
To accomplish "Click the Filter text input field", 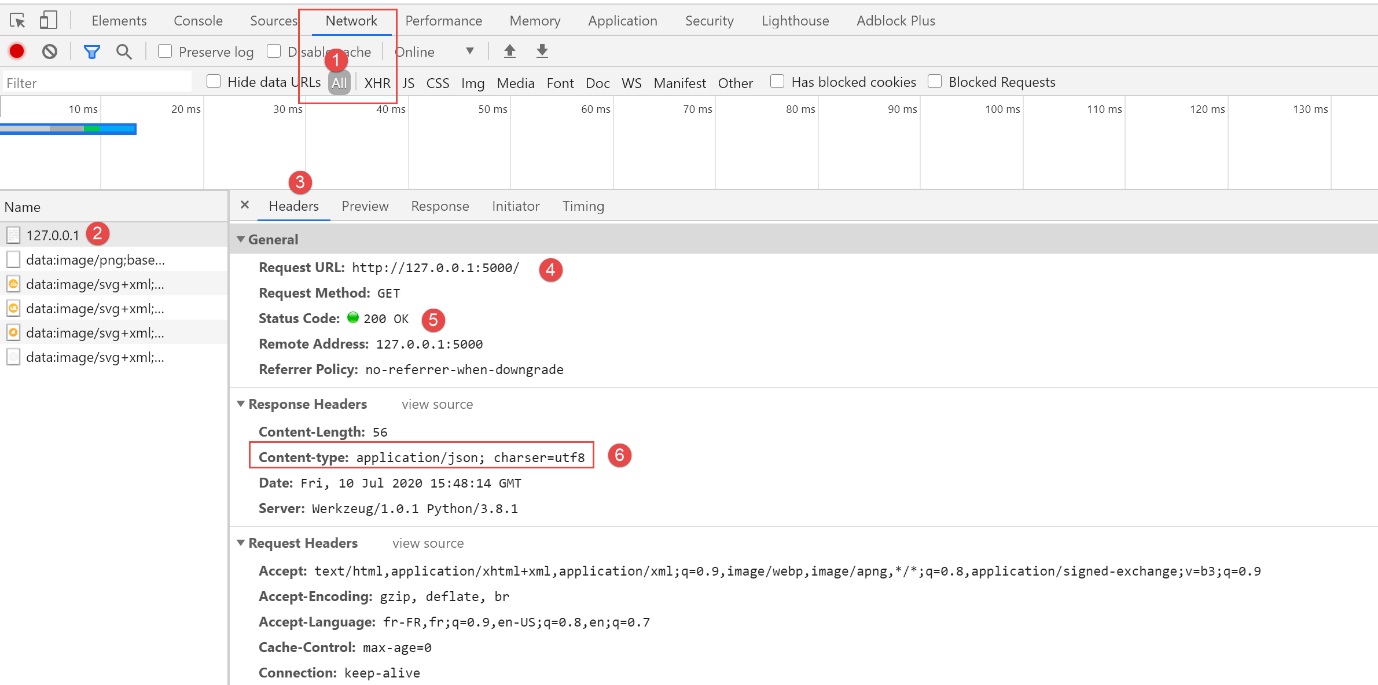I will (97, 83).
